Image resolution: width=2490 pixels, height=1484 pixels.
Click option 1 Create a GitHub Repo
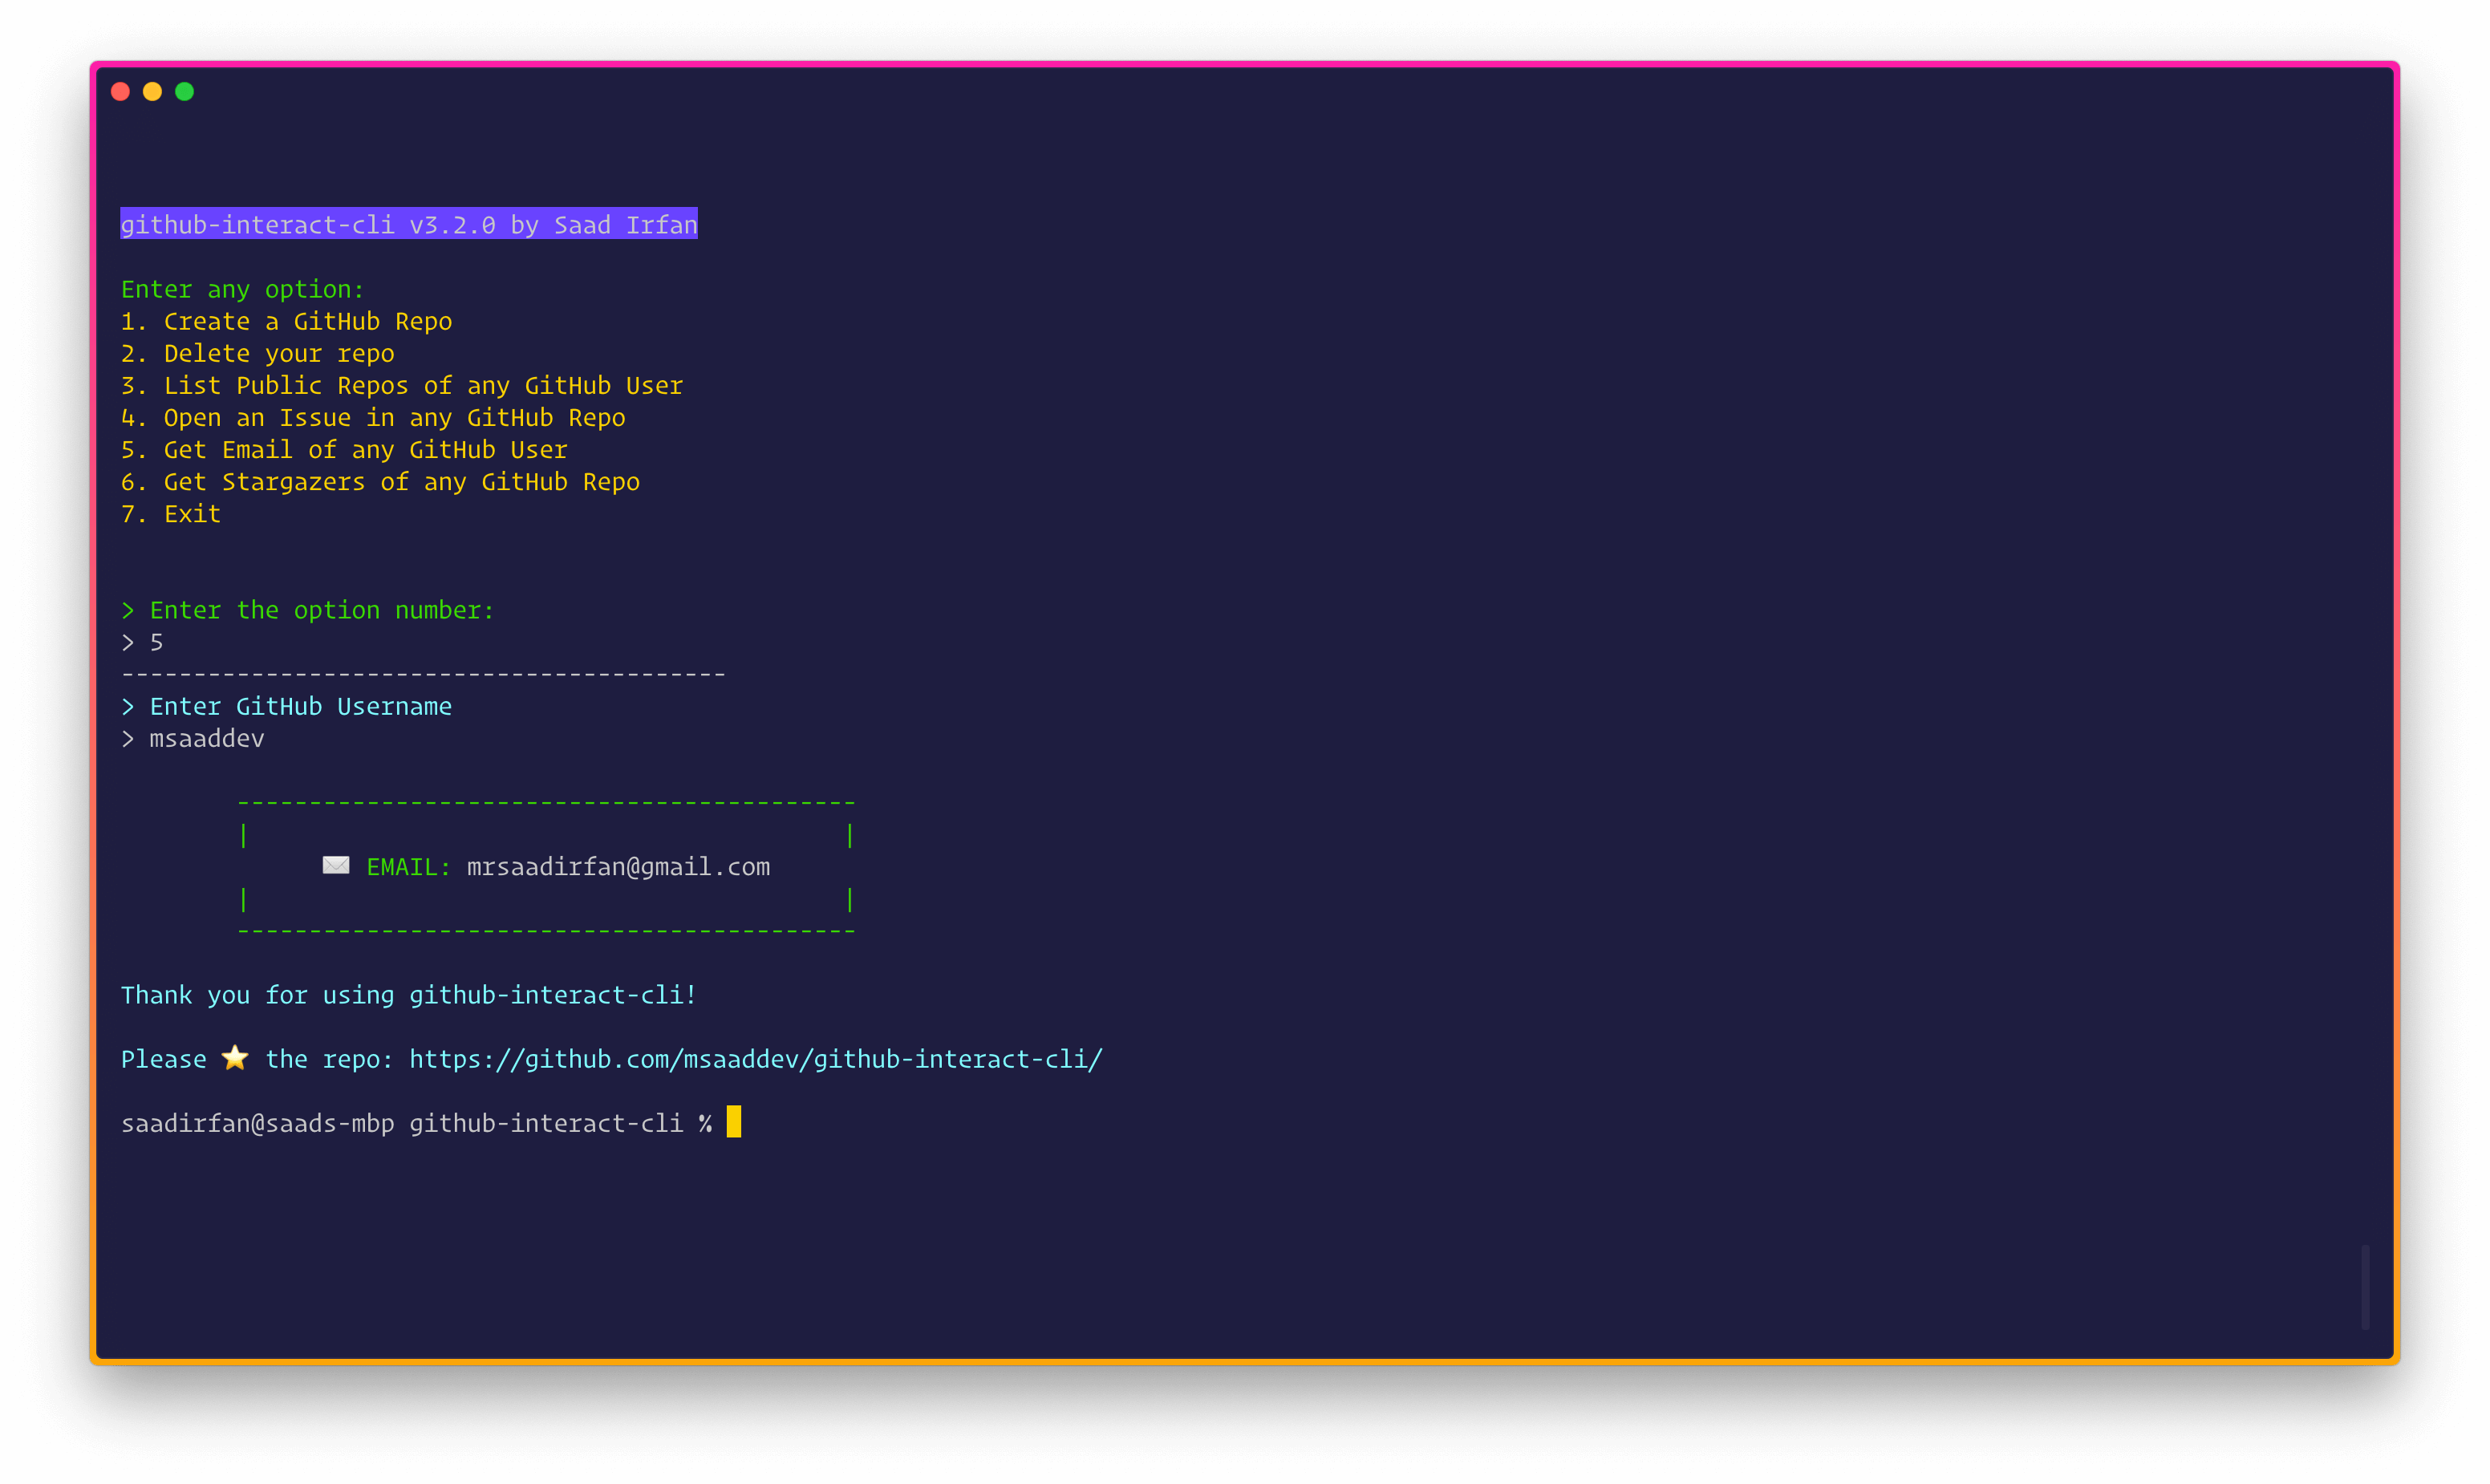[286, 321]
